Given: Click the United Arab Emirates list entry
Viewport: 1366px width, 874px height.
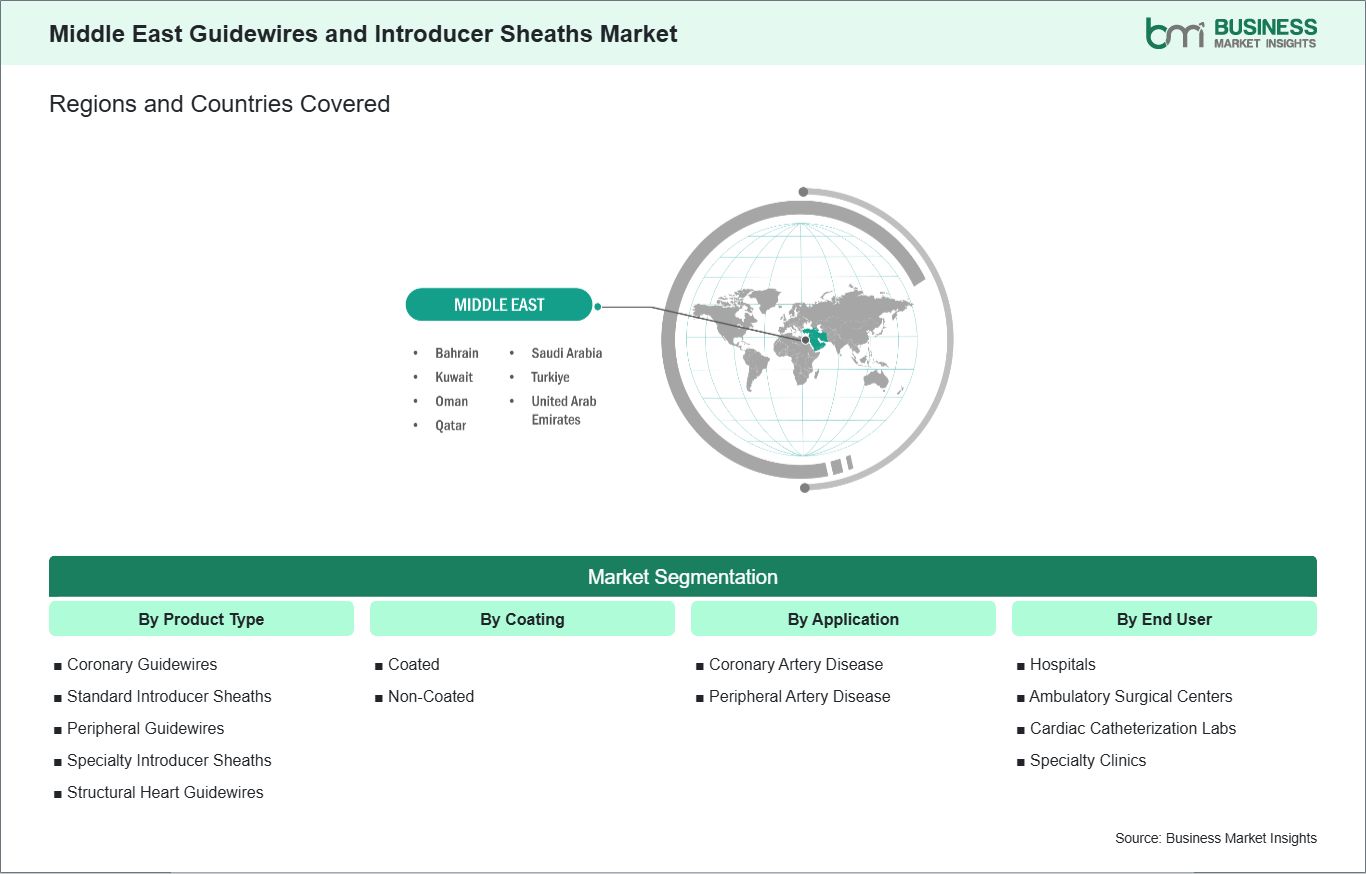Looking at the screenshot, I should coord(564,410).
